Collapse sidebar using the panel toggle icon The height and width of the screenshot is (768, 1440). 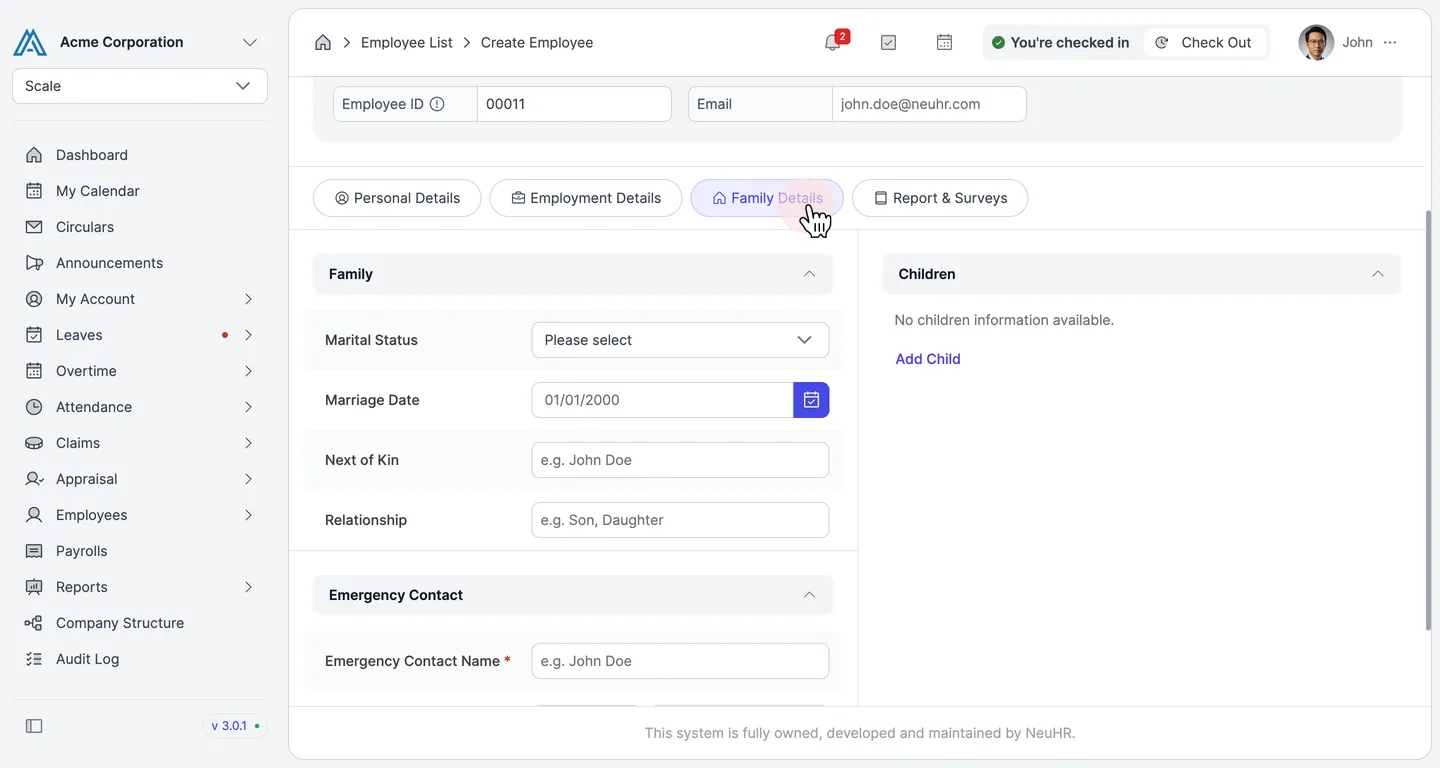tap(34, 726)
